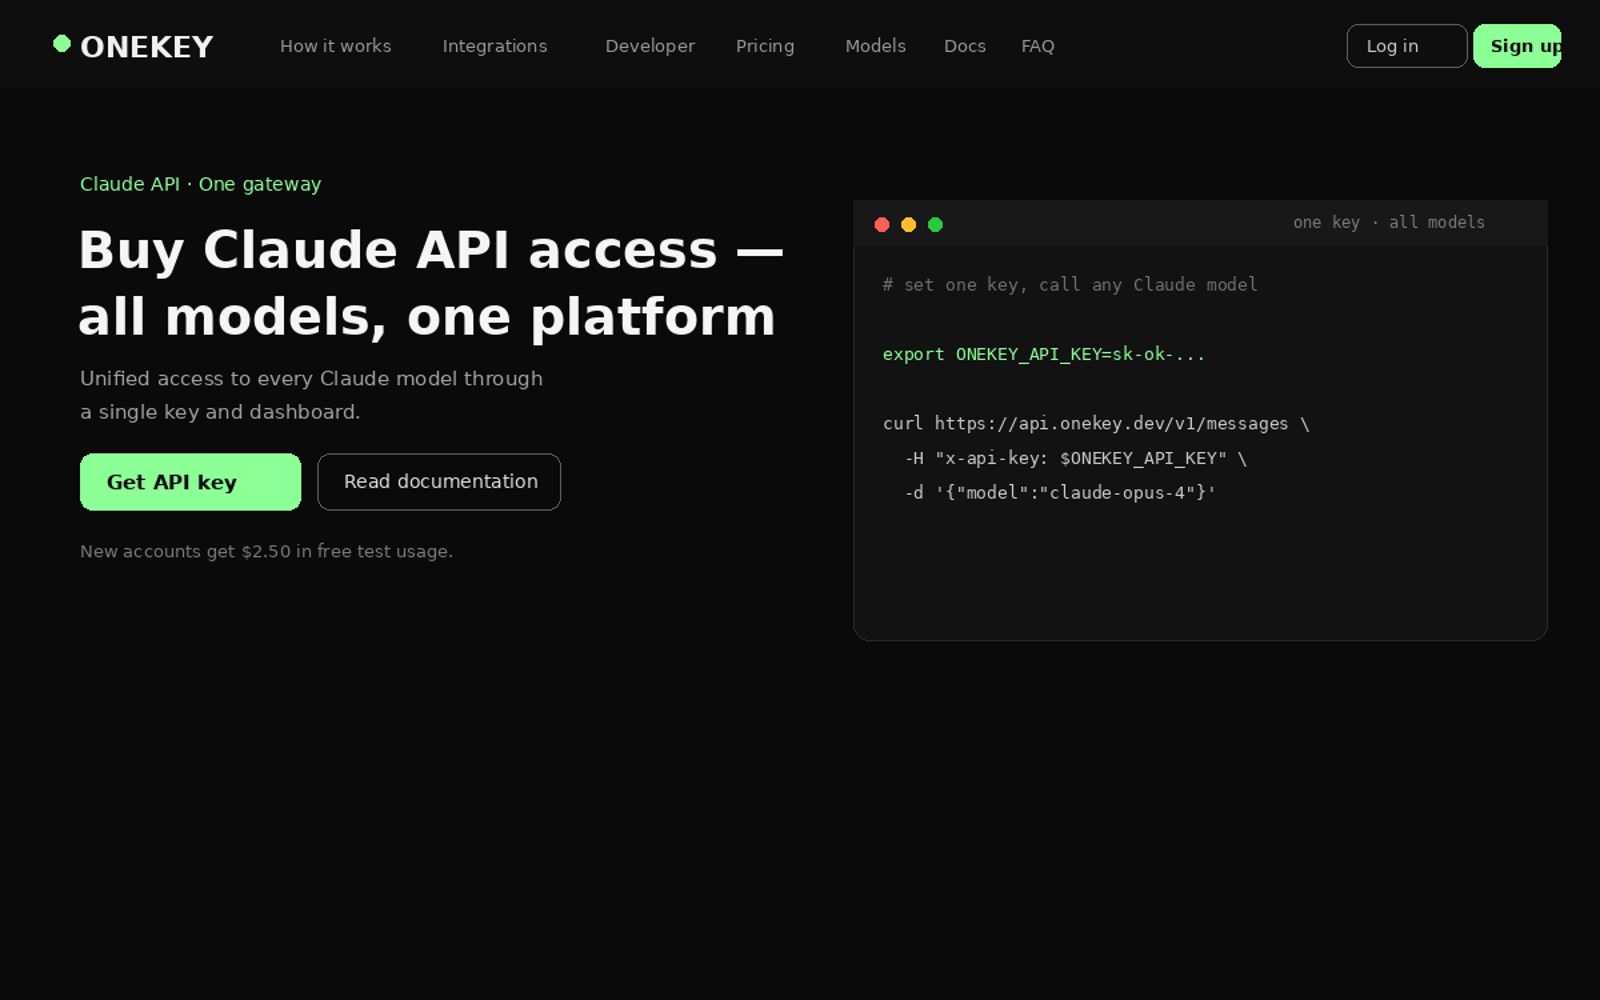Click the 'one key · all models' title

tap(1389, 222)
